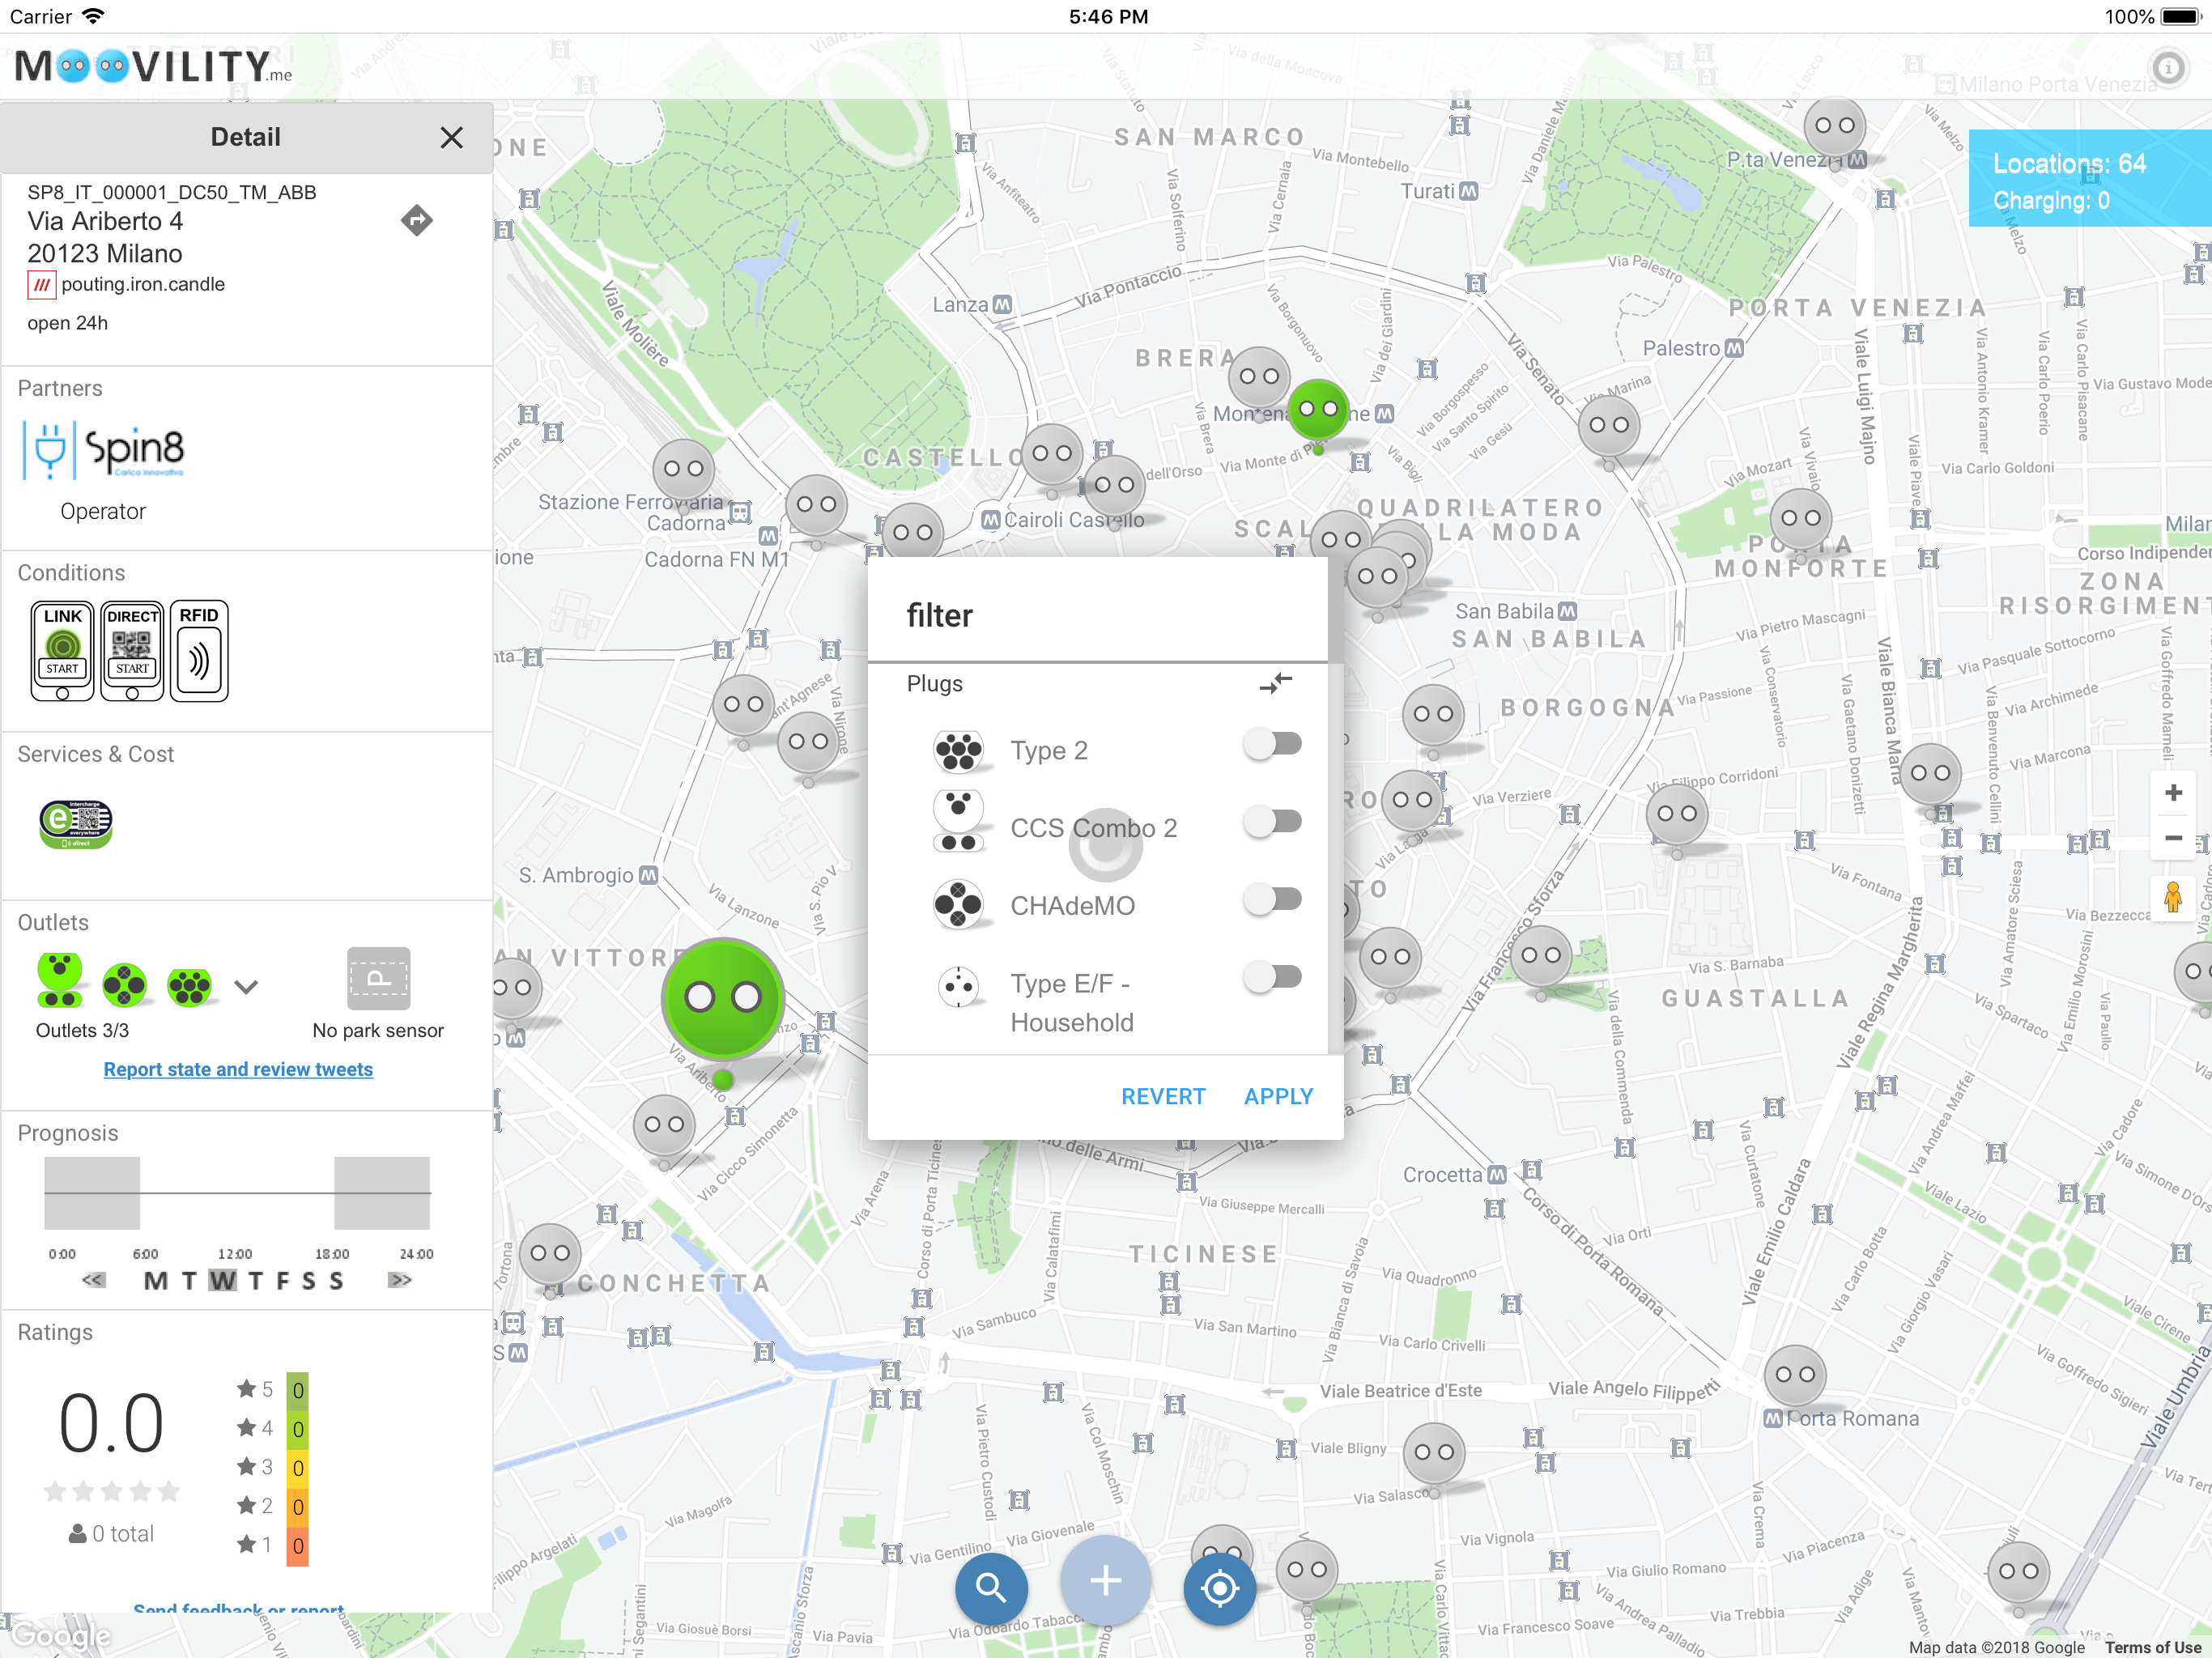2212x1658 pixels.
Task: Open Report state and review tweets link
Action: pos(238,1069)
